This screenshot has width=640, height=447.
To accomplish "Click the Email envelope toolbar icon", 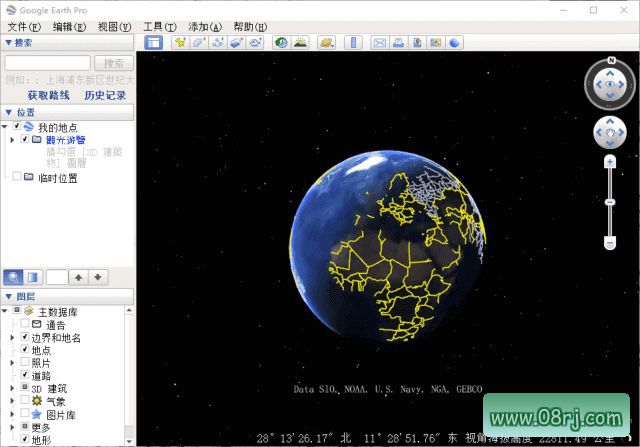I will [379, 43].
